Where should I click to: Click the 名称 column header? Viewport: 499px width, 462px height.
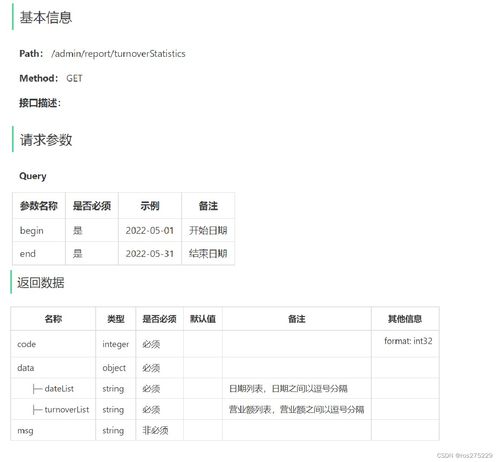pyautogui.click(x=53, y=319)
